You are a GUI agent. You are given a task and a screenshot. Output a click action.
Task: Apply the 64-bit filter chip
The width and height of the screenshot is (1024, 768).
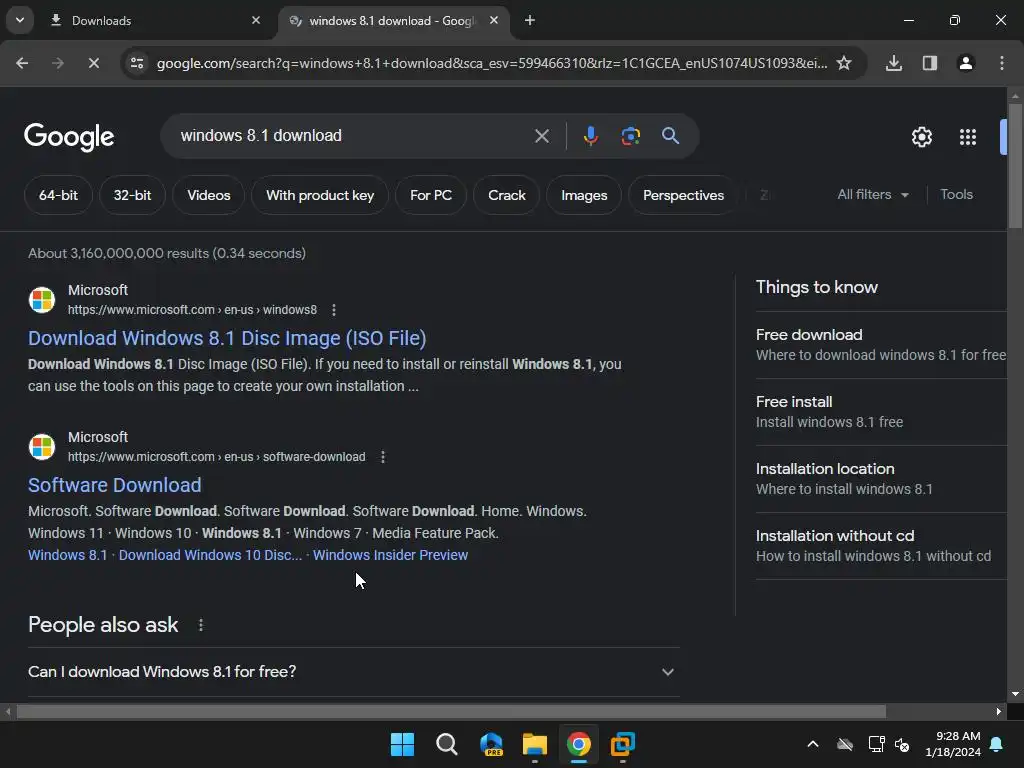(58, 195)
